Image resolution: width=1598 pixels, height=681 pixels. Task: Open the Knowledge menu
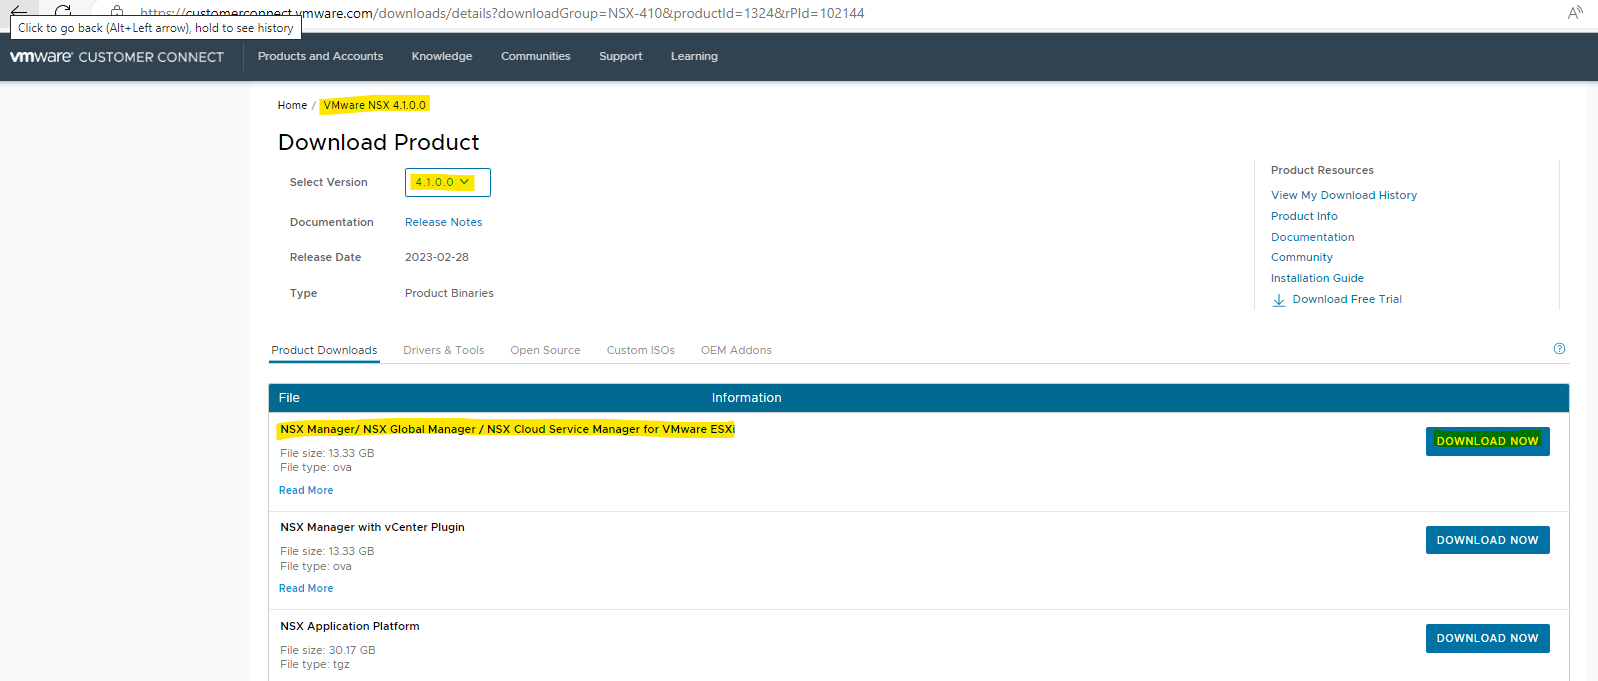click(442, 57)
